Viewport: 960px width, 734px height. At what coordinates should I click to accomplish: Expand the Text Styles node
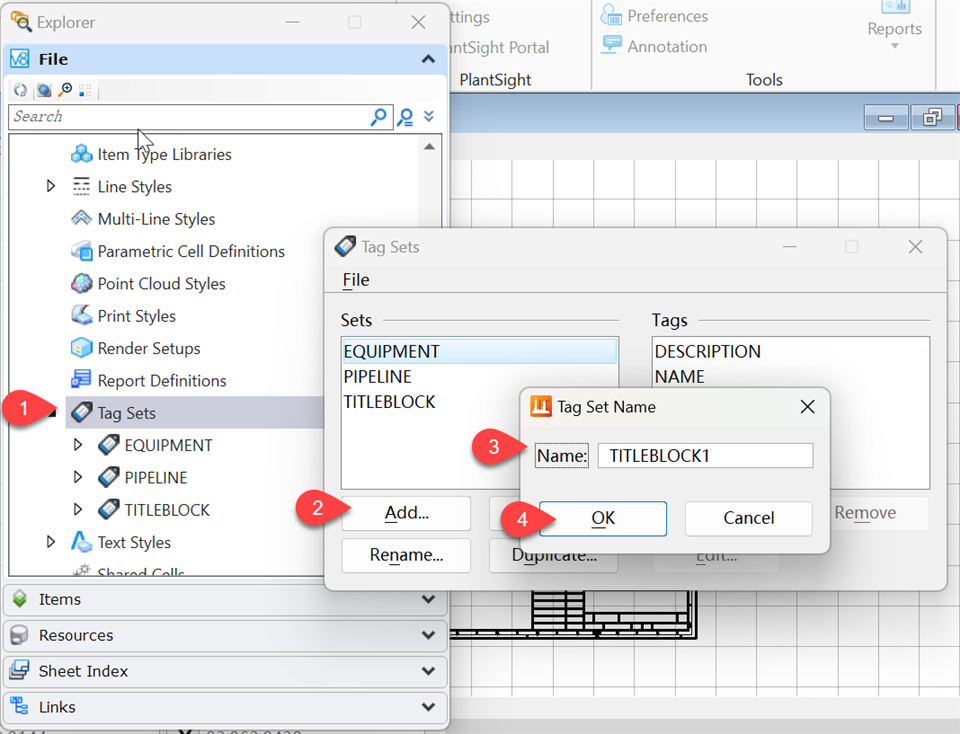(51, 542)
